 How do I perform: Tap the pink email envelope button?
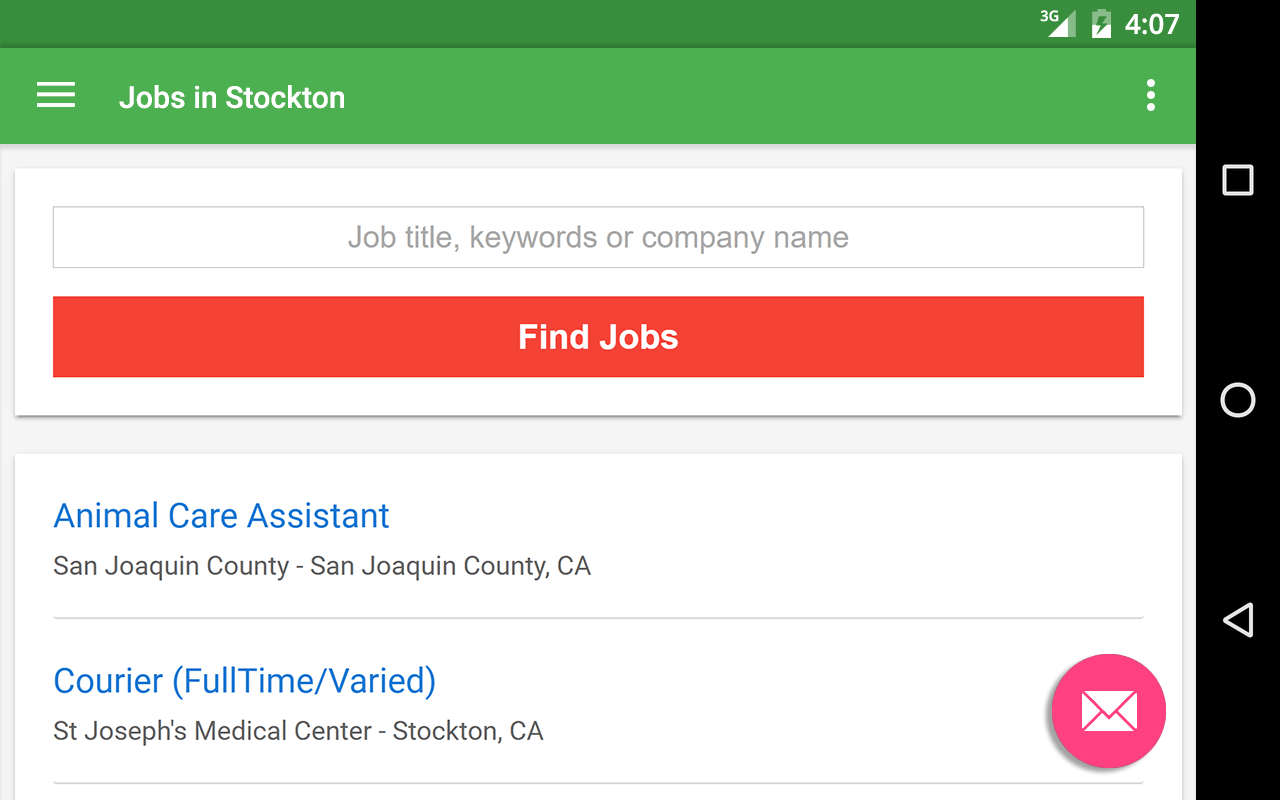pos(1108,711)
